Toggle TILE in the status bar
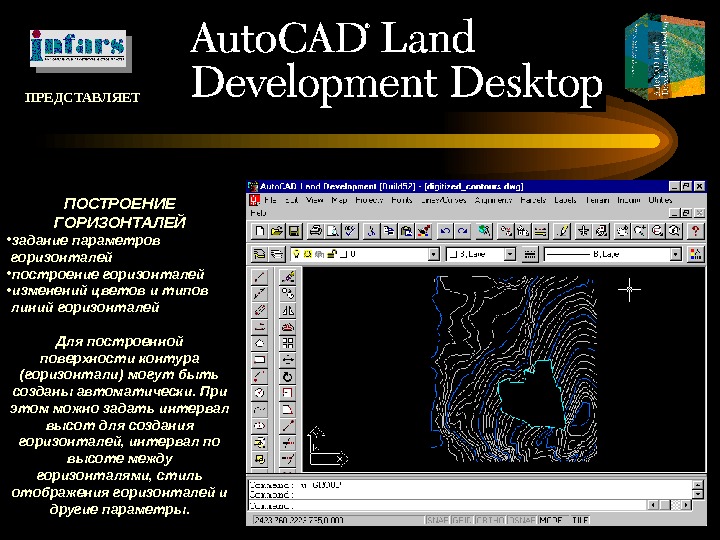 coord(579,520)
